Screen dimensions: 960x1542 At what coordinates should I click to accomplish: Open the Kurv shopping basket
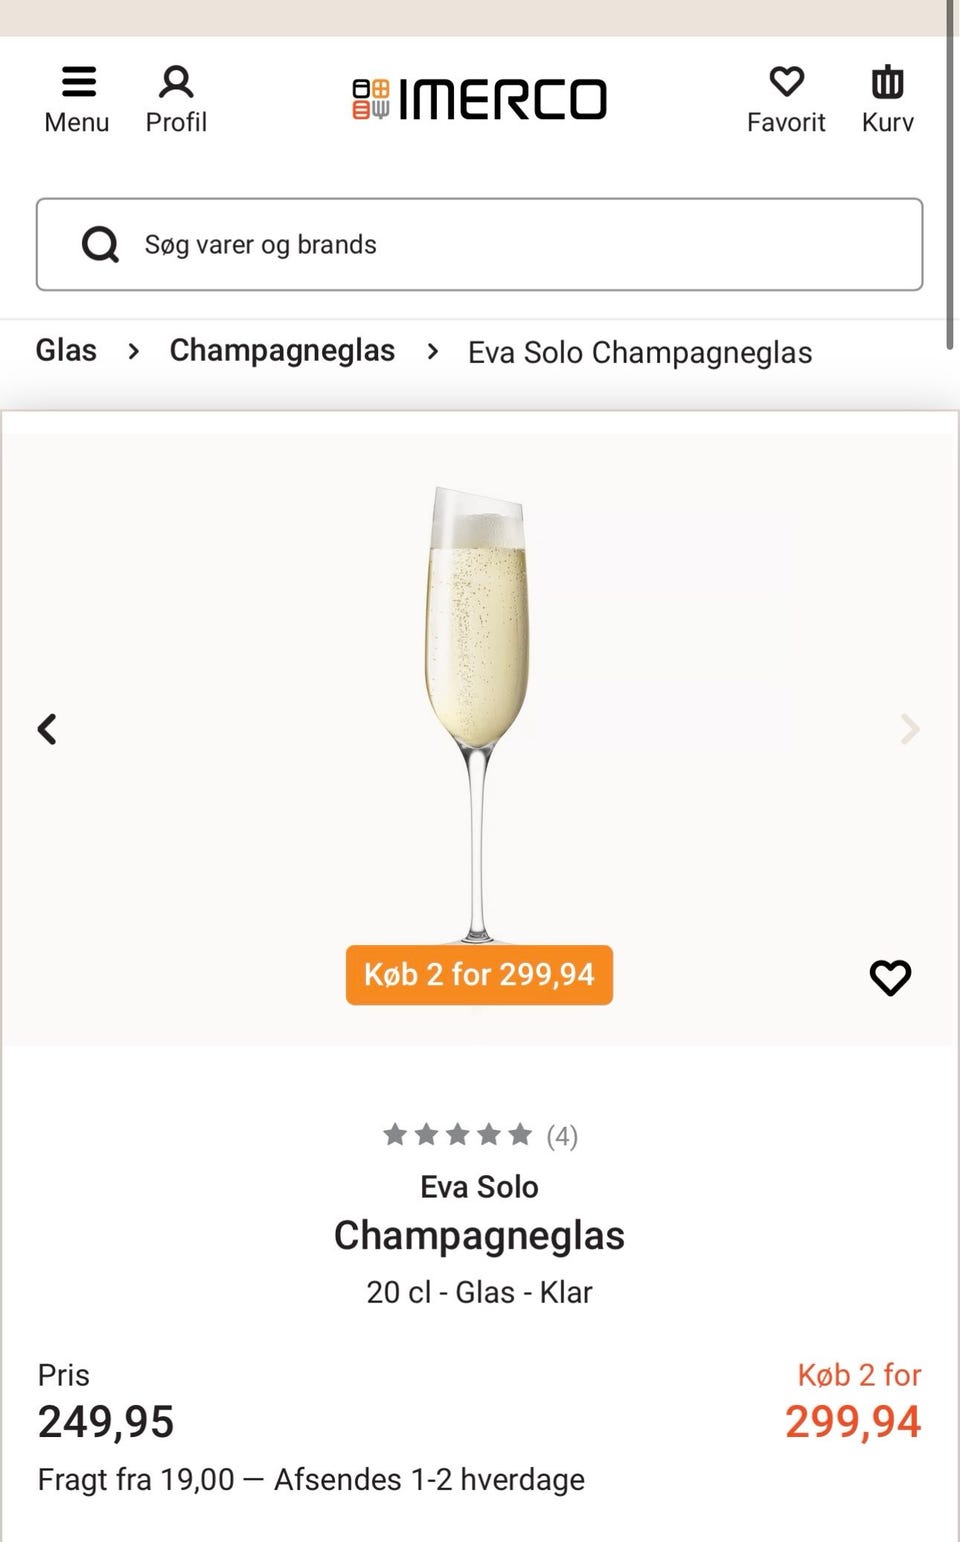(x=887, y=83)
